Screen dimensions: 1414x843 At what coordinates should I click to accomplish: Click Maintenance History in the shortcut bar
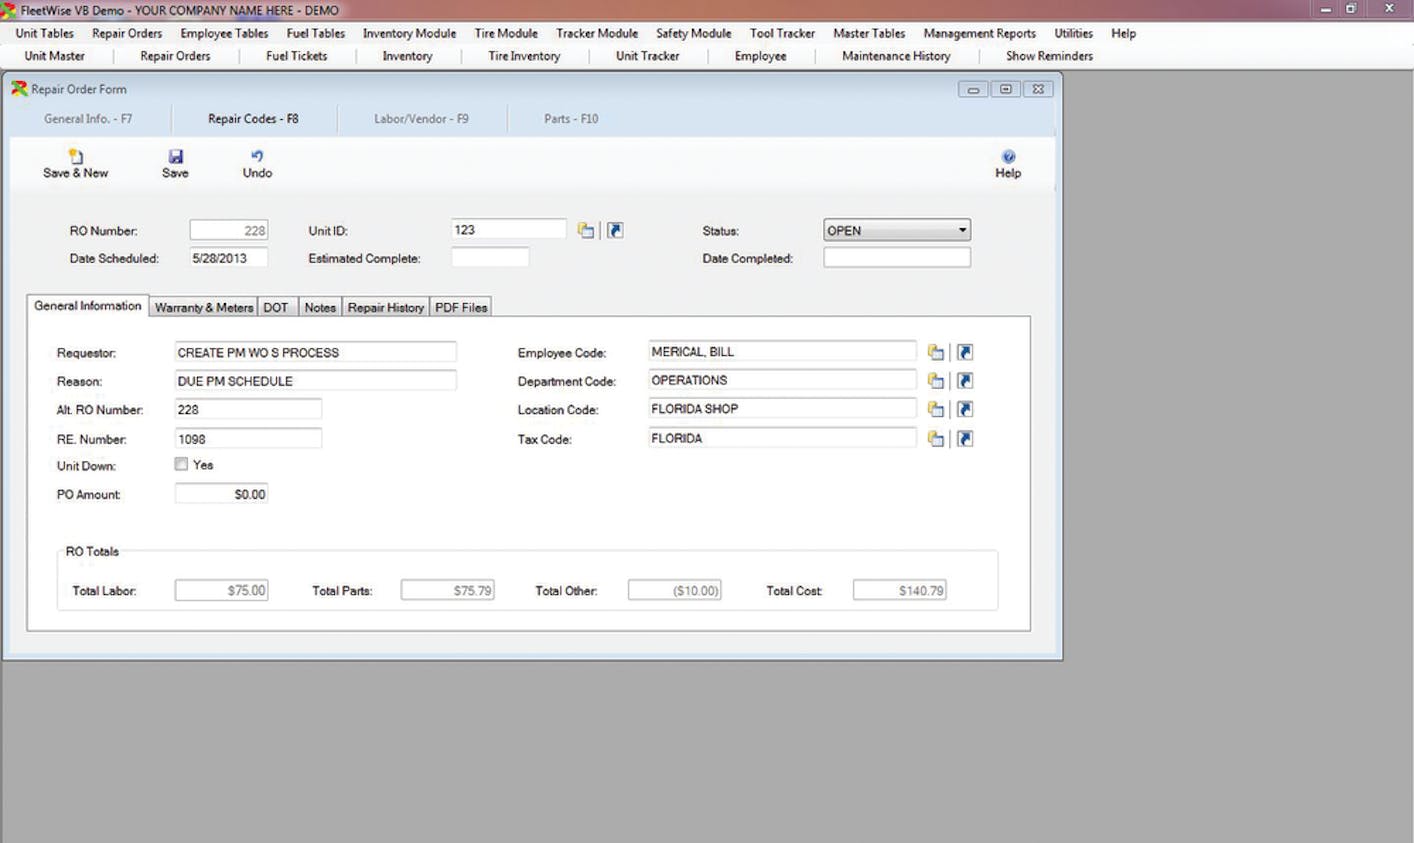point(894,56)
